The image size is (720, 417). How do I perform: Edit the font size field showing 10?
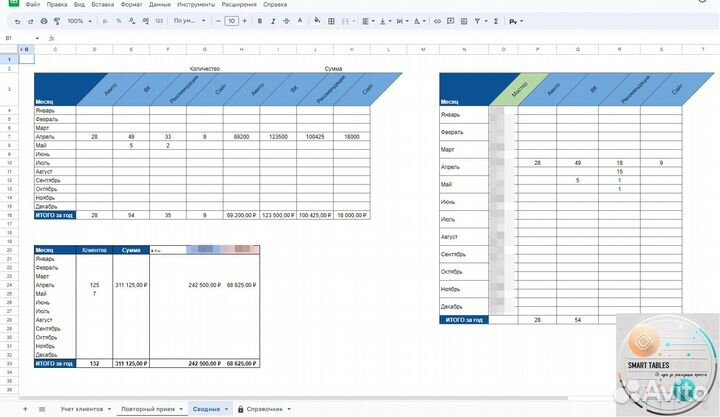tap(231, 21)
